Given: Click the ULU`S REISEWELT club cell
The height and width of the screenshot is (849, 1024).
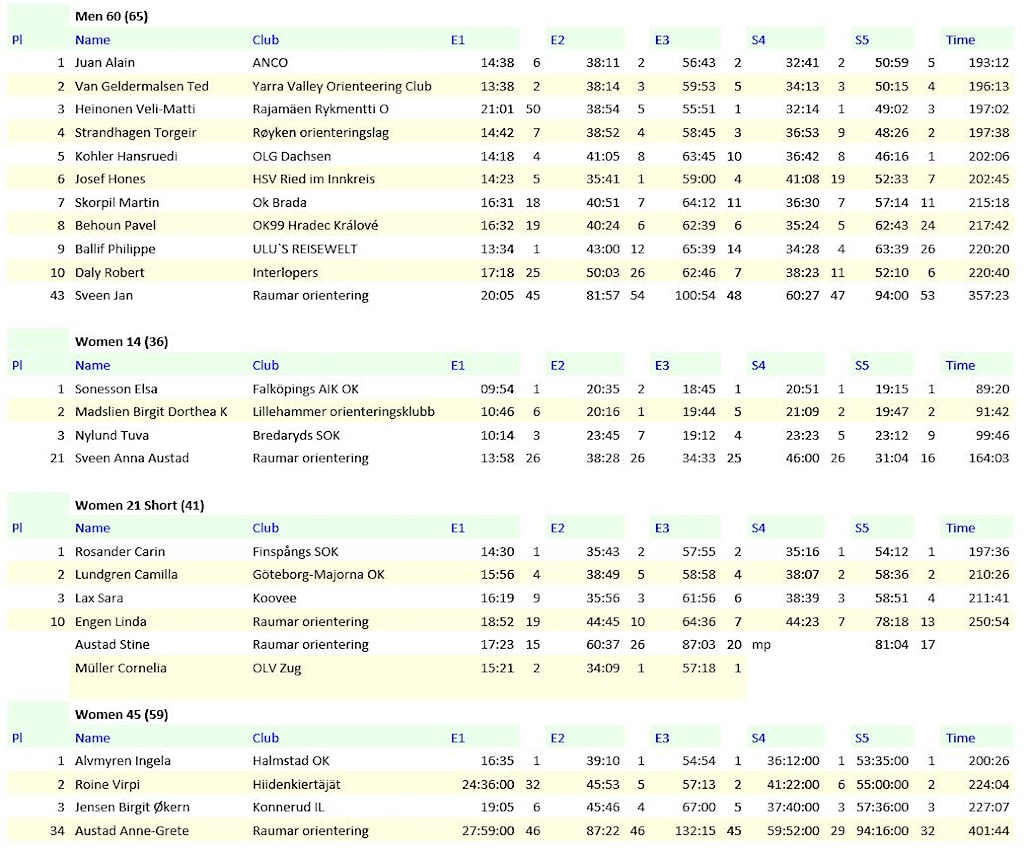Looking at the screenshot, I should click(x=304, y=249).
